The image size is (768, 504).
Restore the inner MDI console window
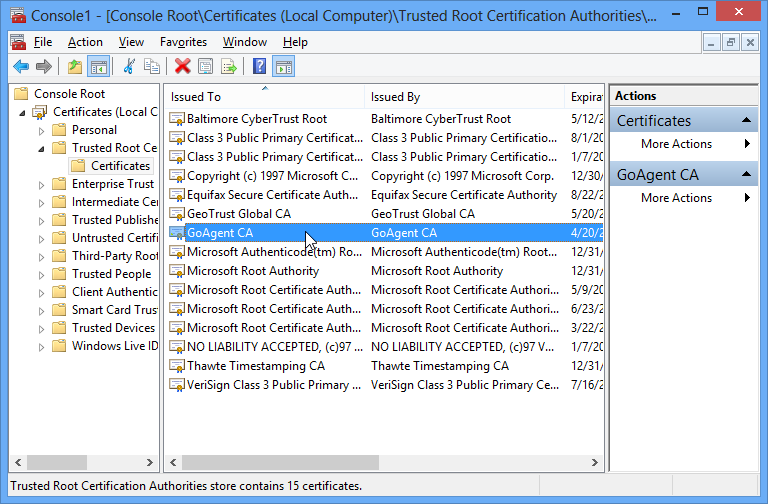730,43
